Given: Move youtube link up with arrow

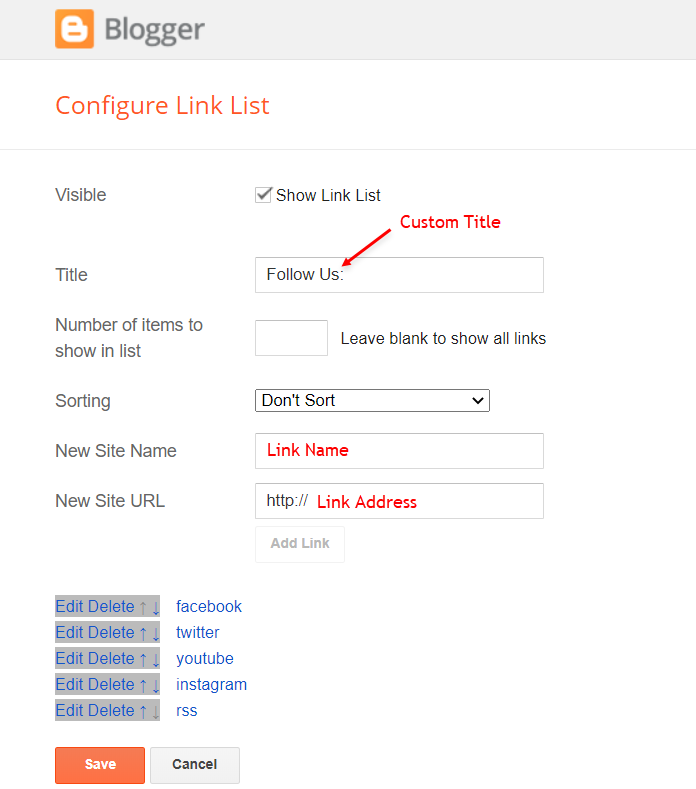Looking at the screenshot, I should point(143,660).
